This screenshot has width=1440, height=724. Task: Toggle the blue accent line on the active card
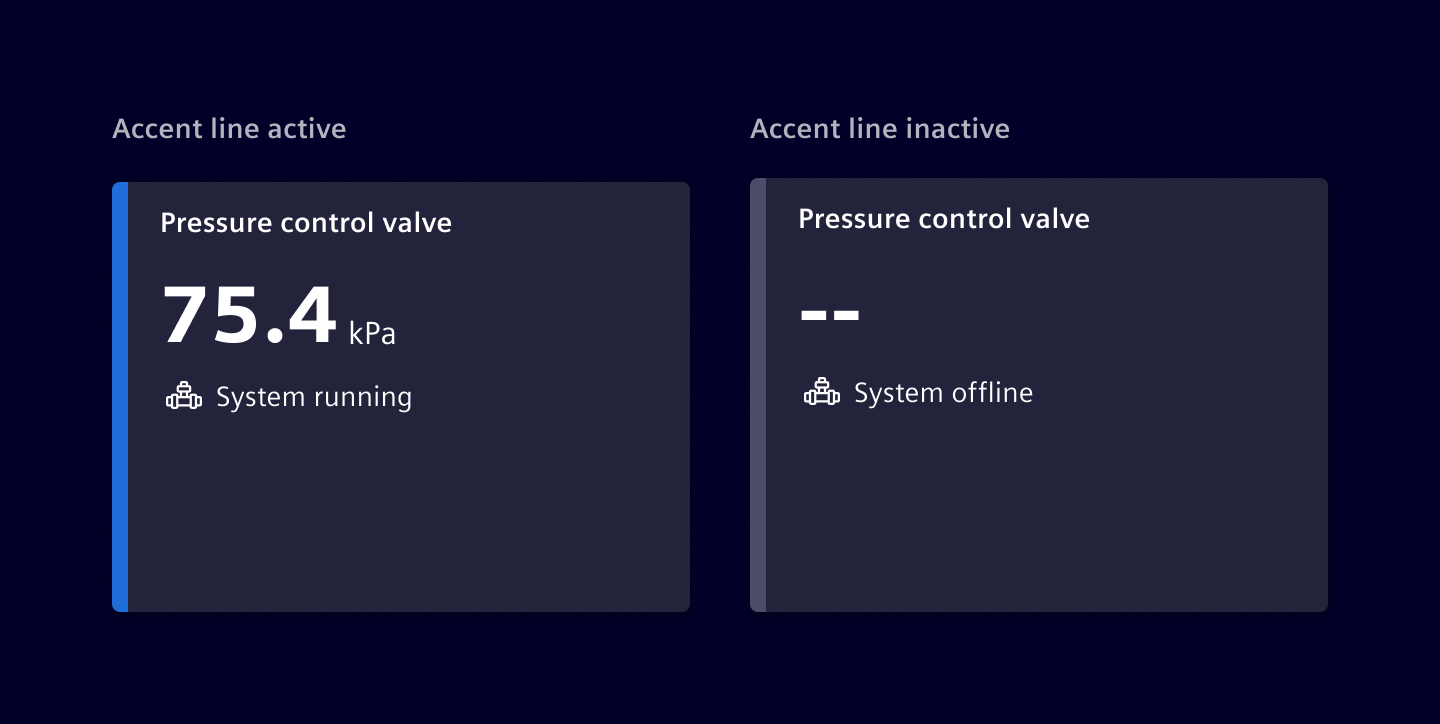pos(117,395)
